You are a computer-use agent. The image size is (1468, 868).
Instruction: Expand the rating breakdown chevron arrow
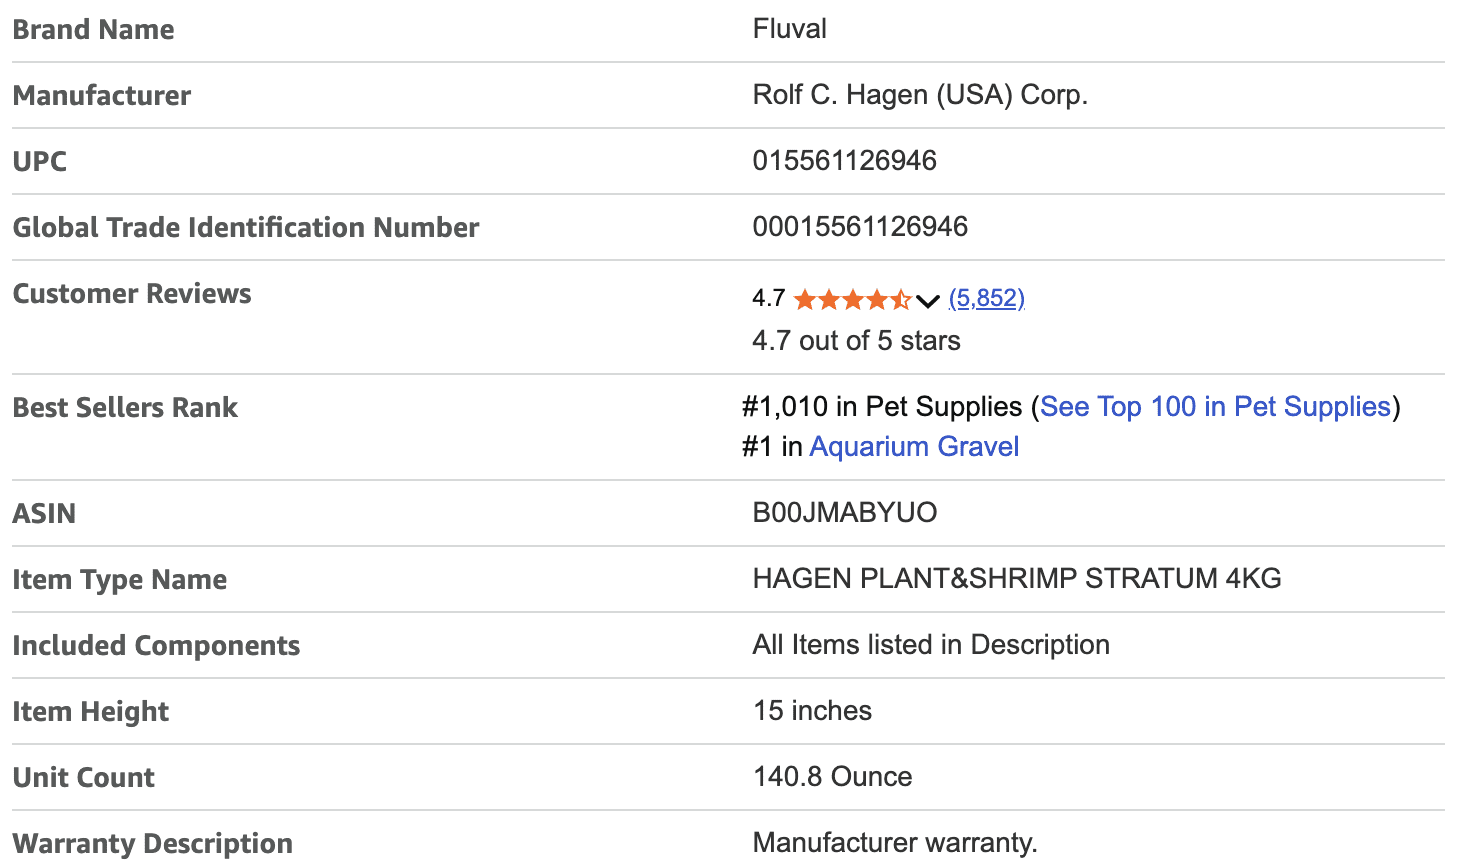pos(927,300)
